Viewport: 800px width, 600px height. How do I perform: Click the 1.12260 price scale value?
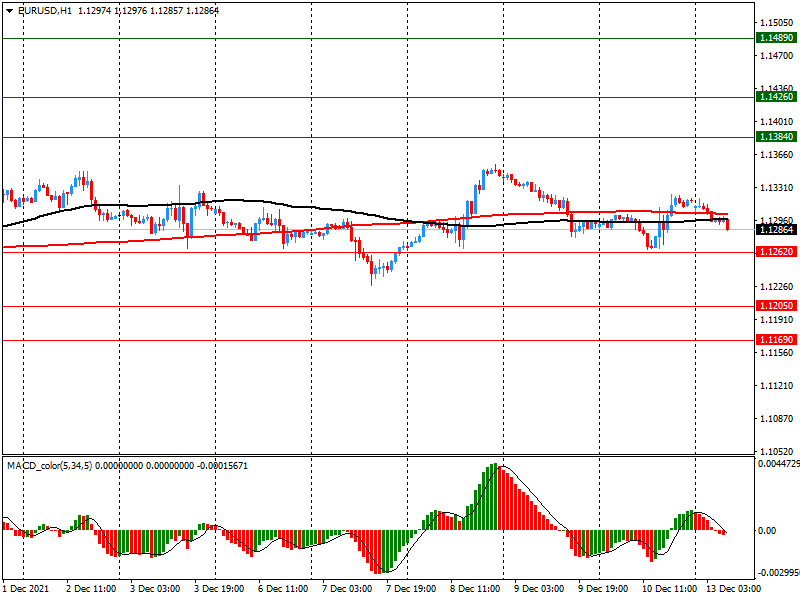[x=777, y=287]
